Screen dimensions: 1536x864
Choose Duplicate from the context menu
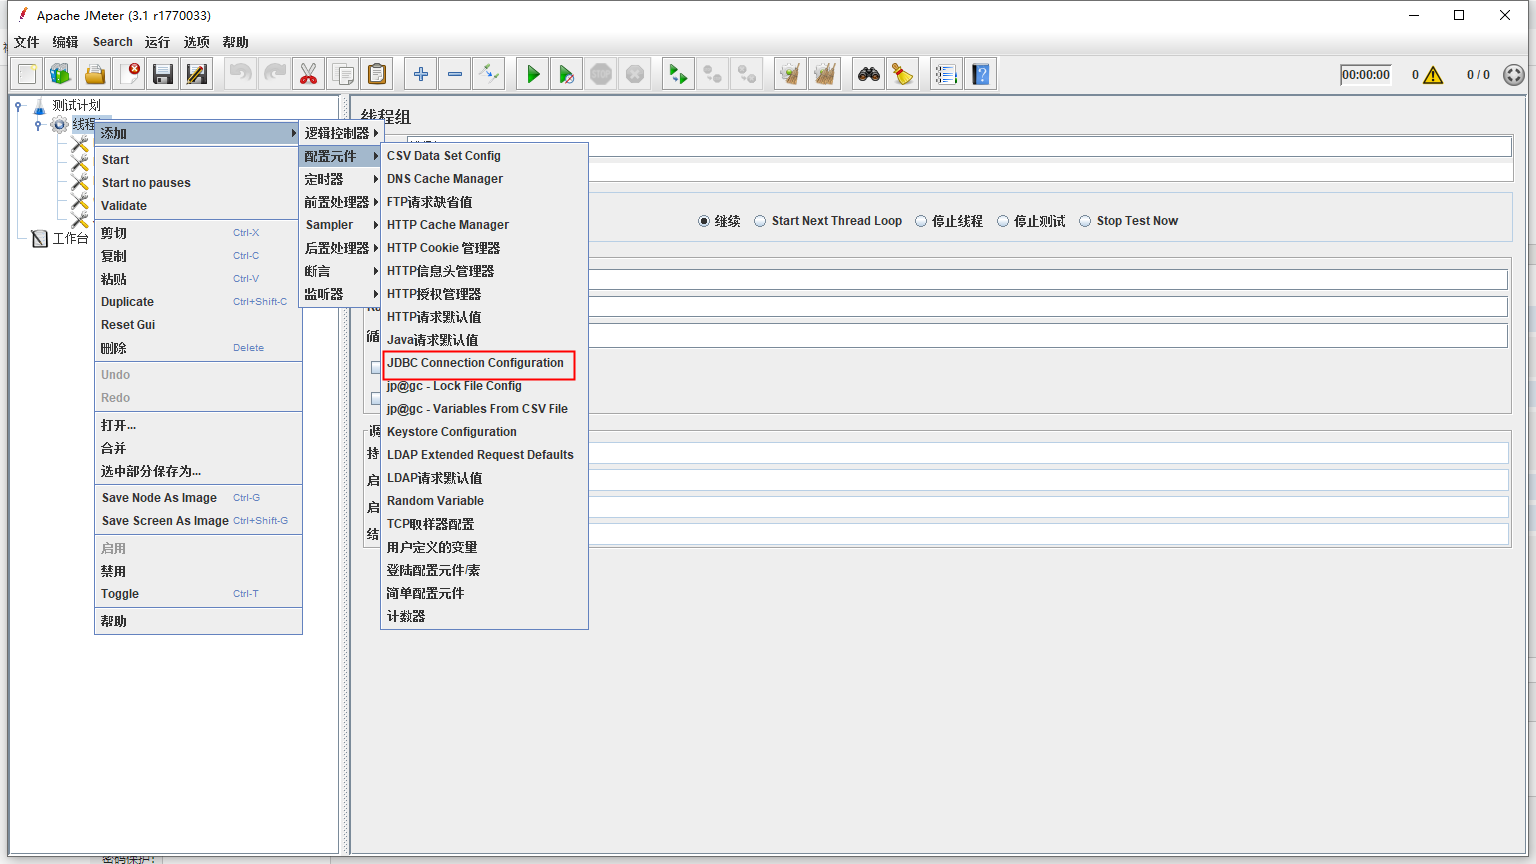(x=198, y=302)
